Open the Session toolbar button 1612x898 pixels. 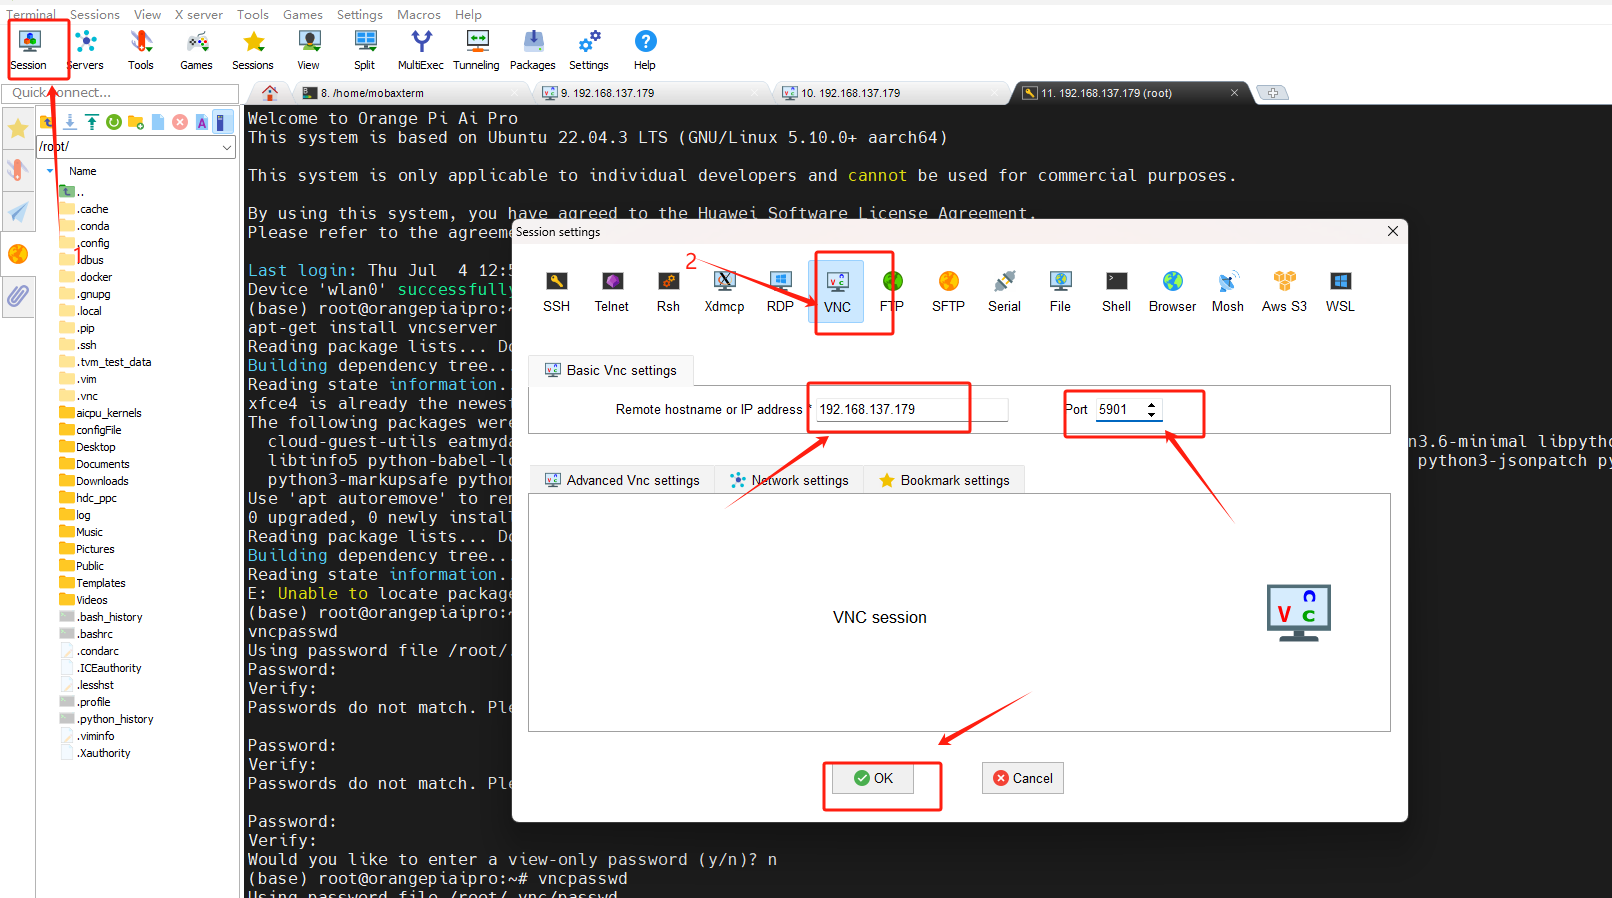pos(29,50)
